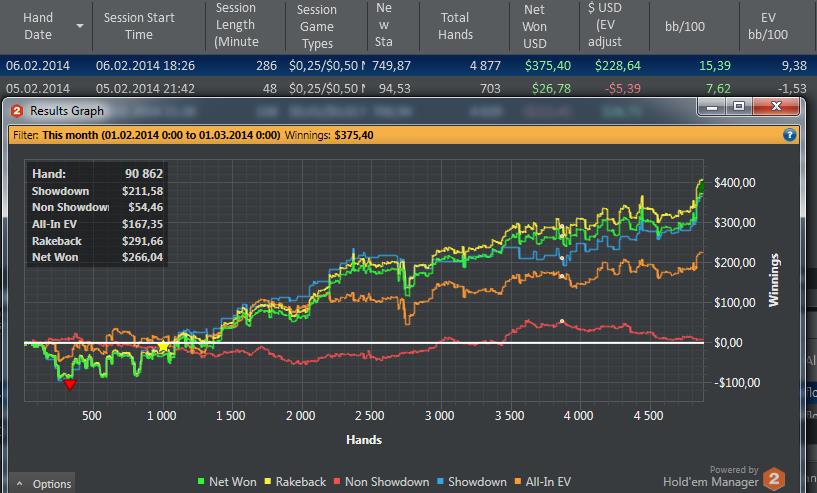
Task: Select the 06.02.2014 session row
Action: [408, 66]
